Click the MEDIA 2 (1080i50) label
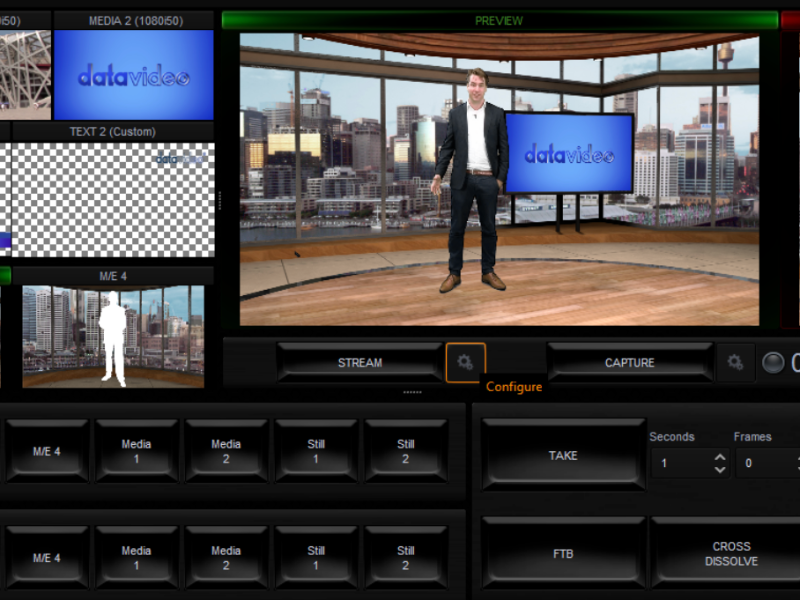This screenshot has width=800, height=600. [x=136, y=21]
